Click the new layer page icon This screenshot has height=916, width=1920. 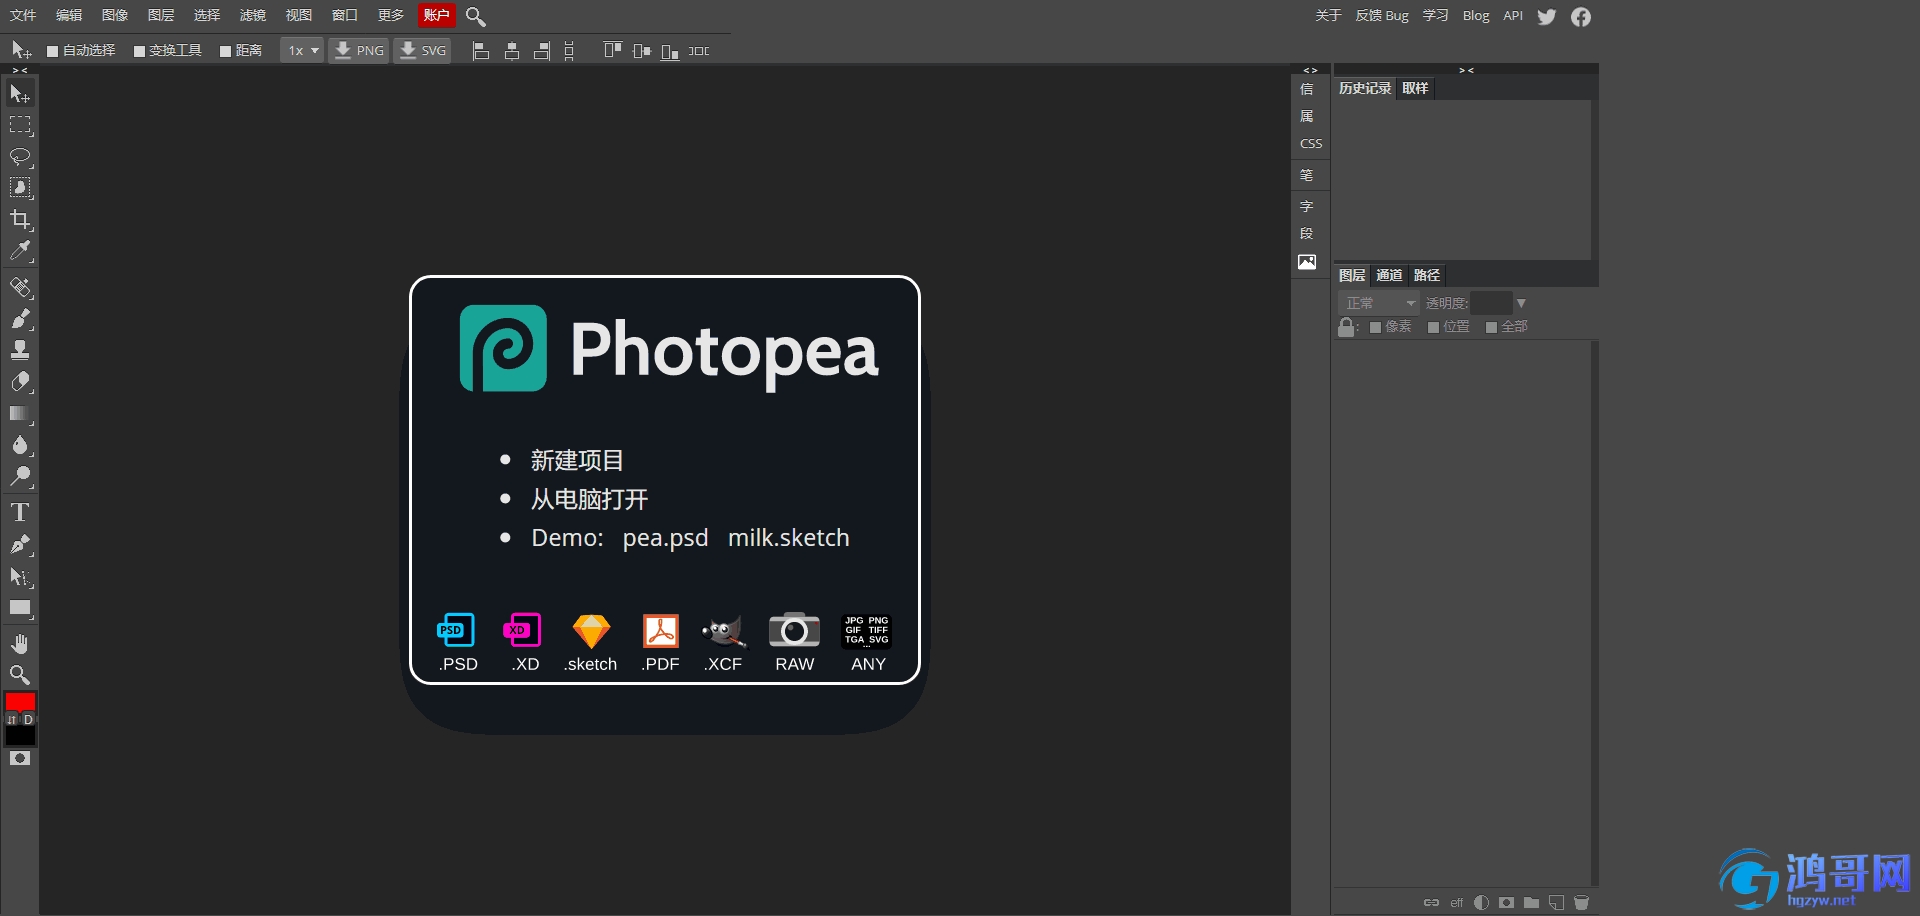pos(1556,902)
